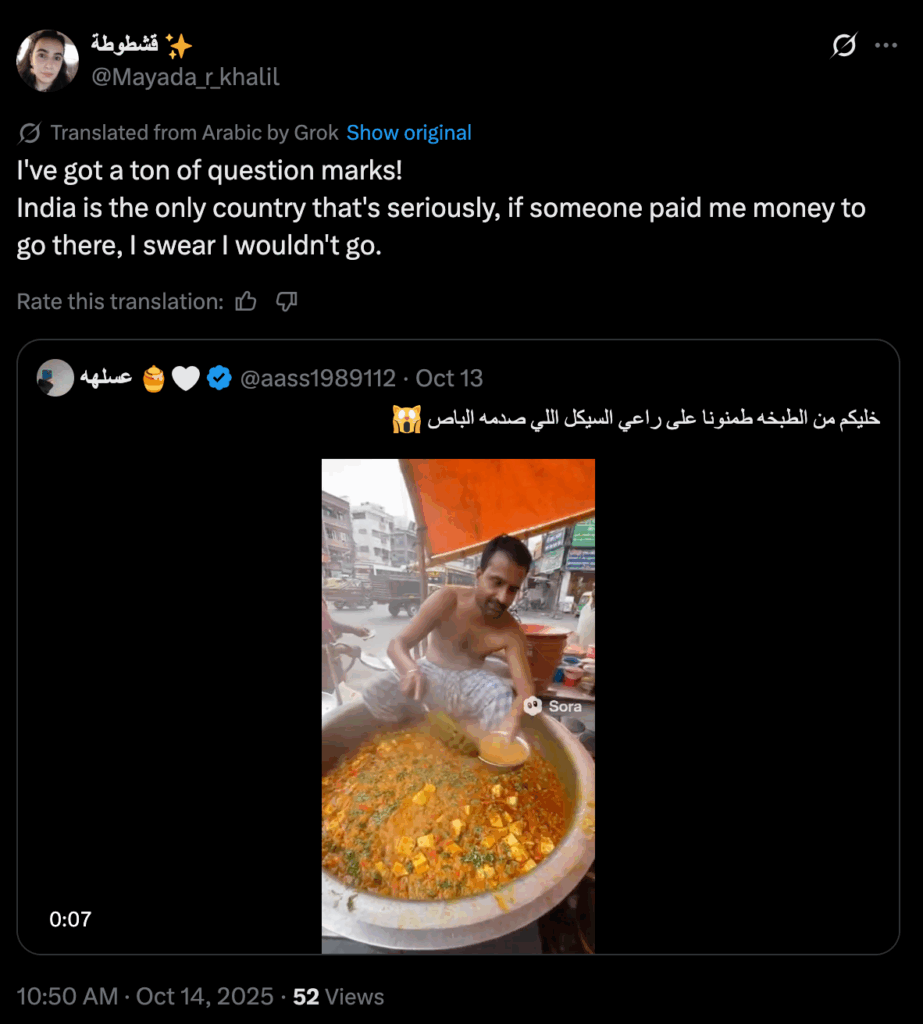The width and height of the screenshot is (923, 1024).
Task: Rate the translation with thumbs down
Action: [287, 301]
